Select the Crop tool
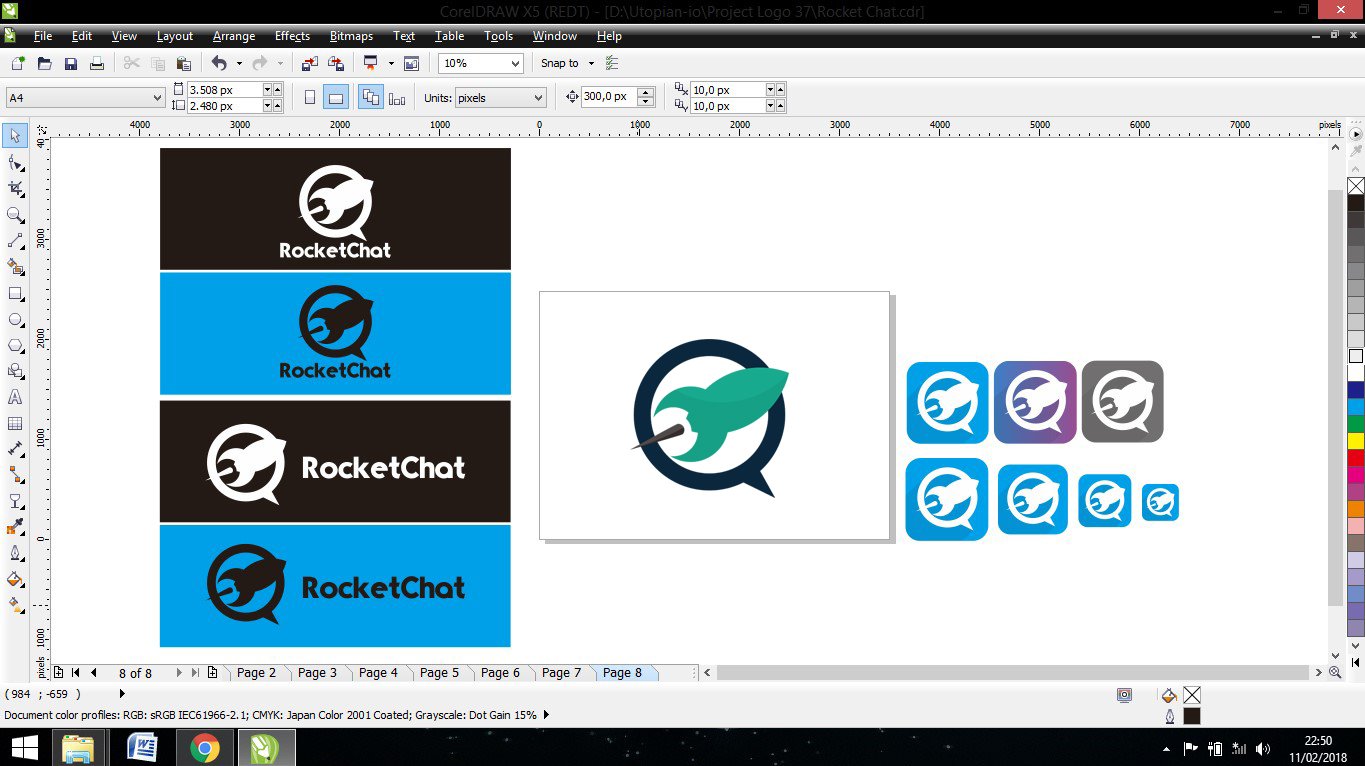This screenshot has height=766, width=1365. [x=15, y=188]
